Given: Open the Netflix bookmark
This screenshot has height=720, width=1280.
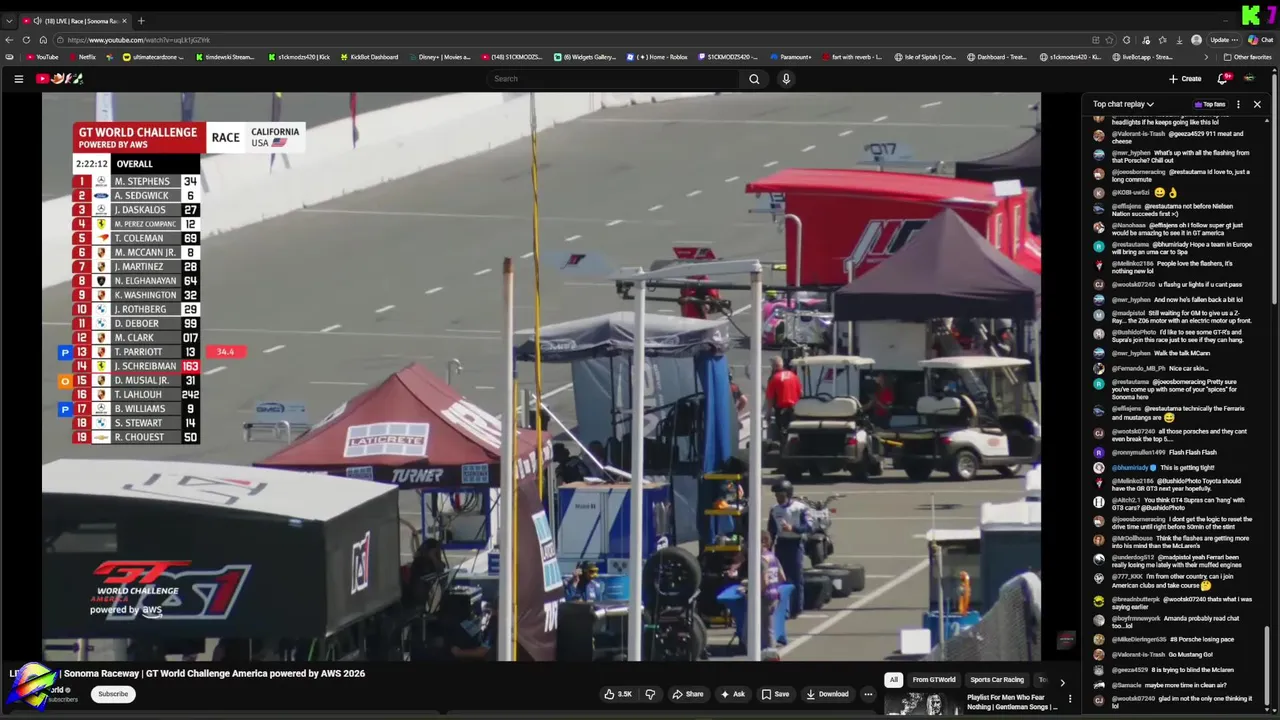Looking at the screenshot, I should (x=82, y=57).
